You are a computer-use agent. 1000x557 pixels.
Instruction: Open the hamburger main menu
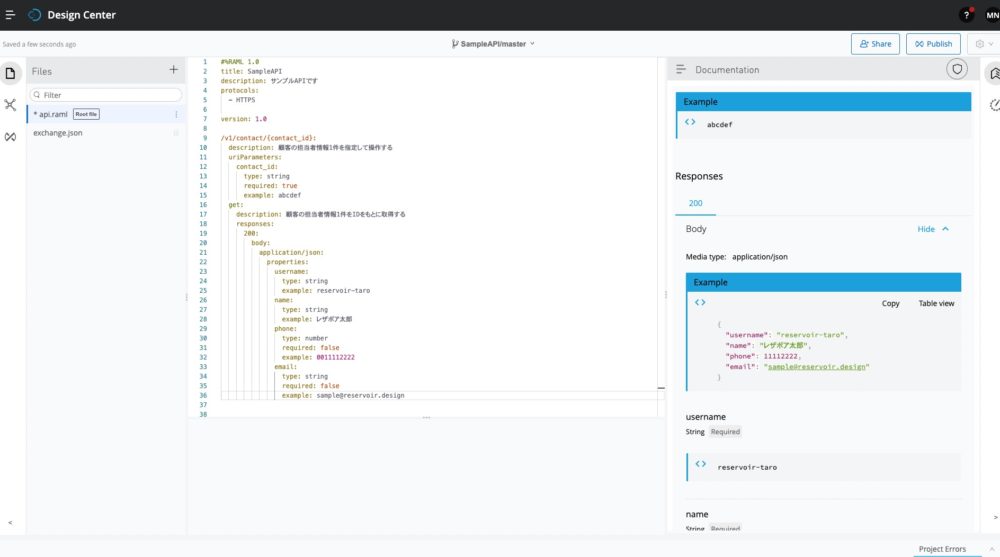tap(10, 15)
